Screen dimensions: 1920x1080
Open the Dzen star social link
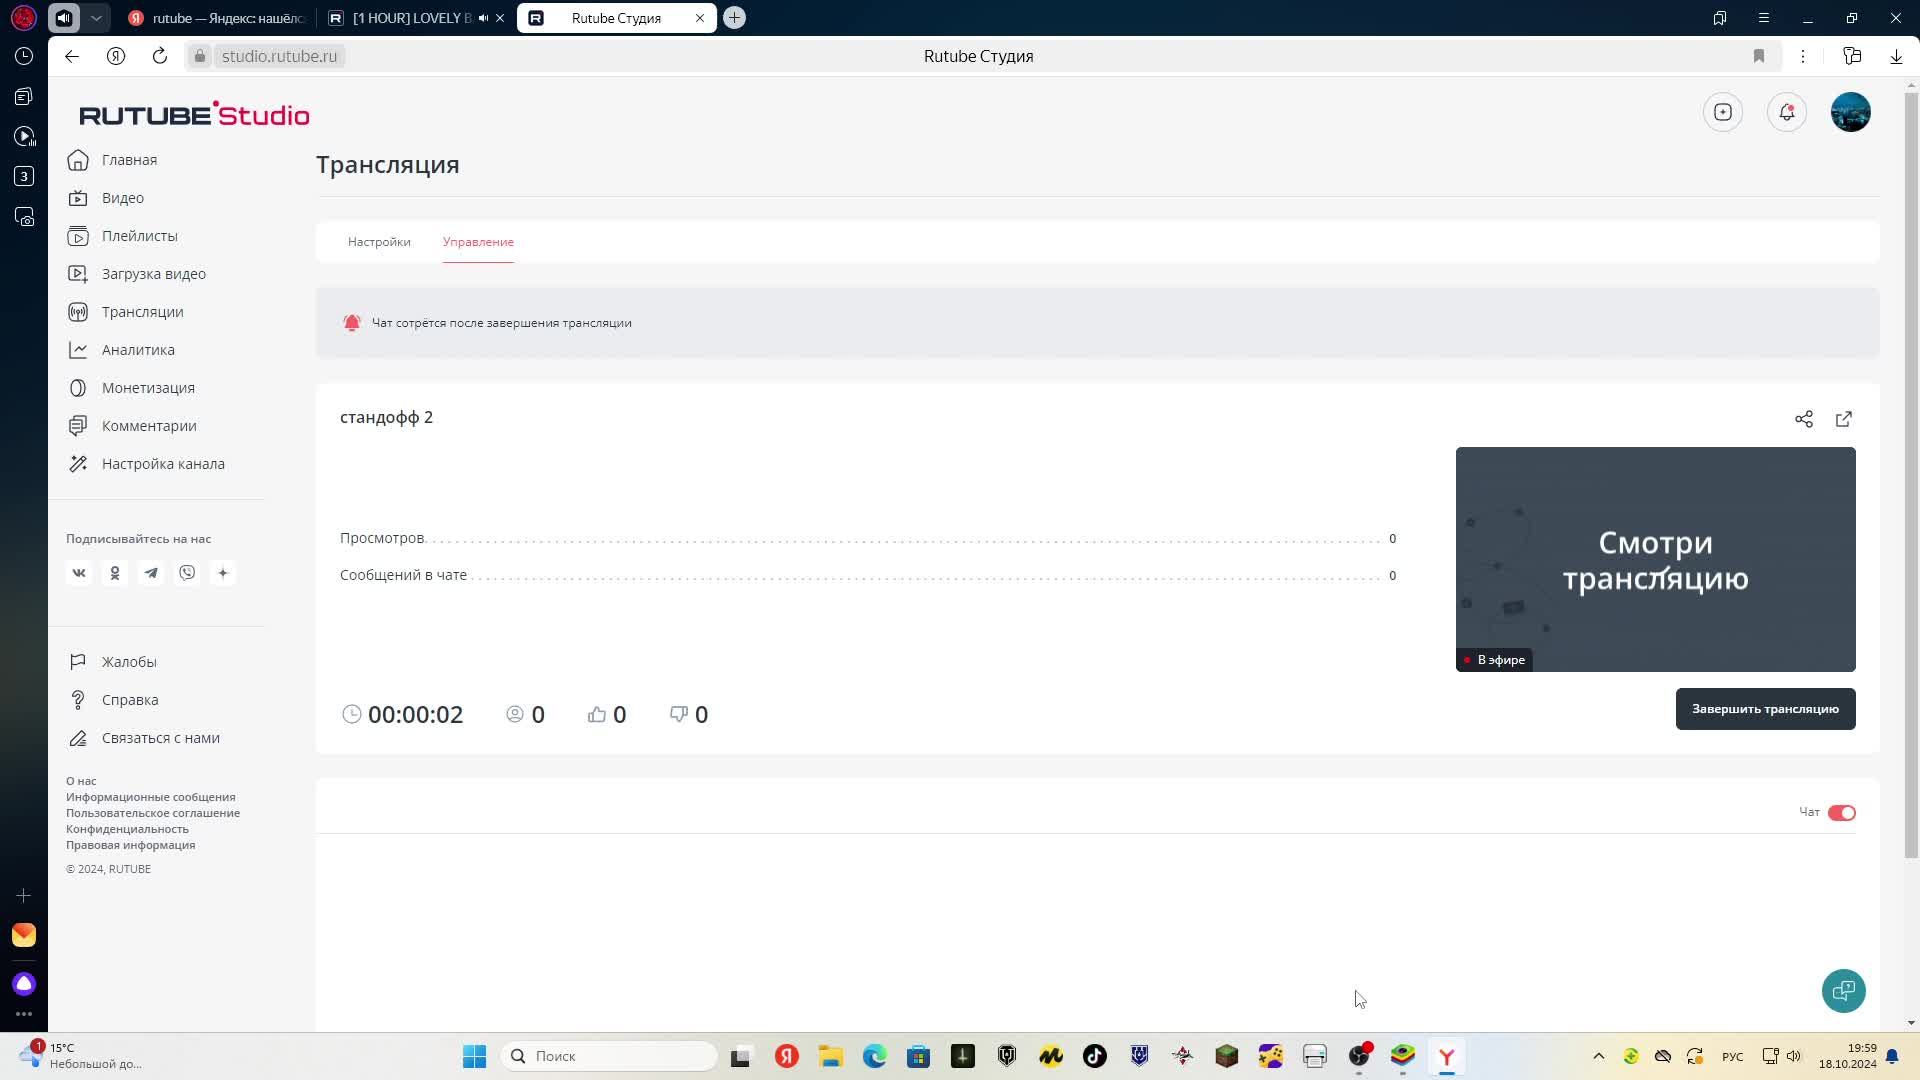[223, 573]
